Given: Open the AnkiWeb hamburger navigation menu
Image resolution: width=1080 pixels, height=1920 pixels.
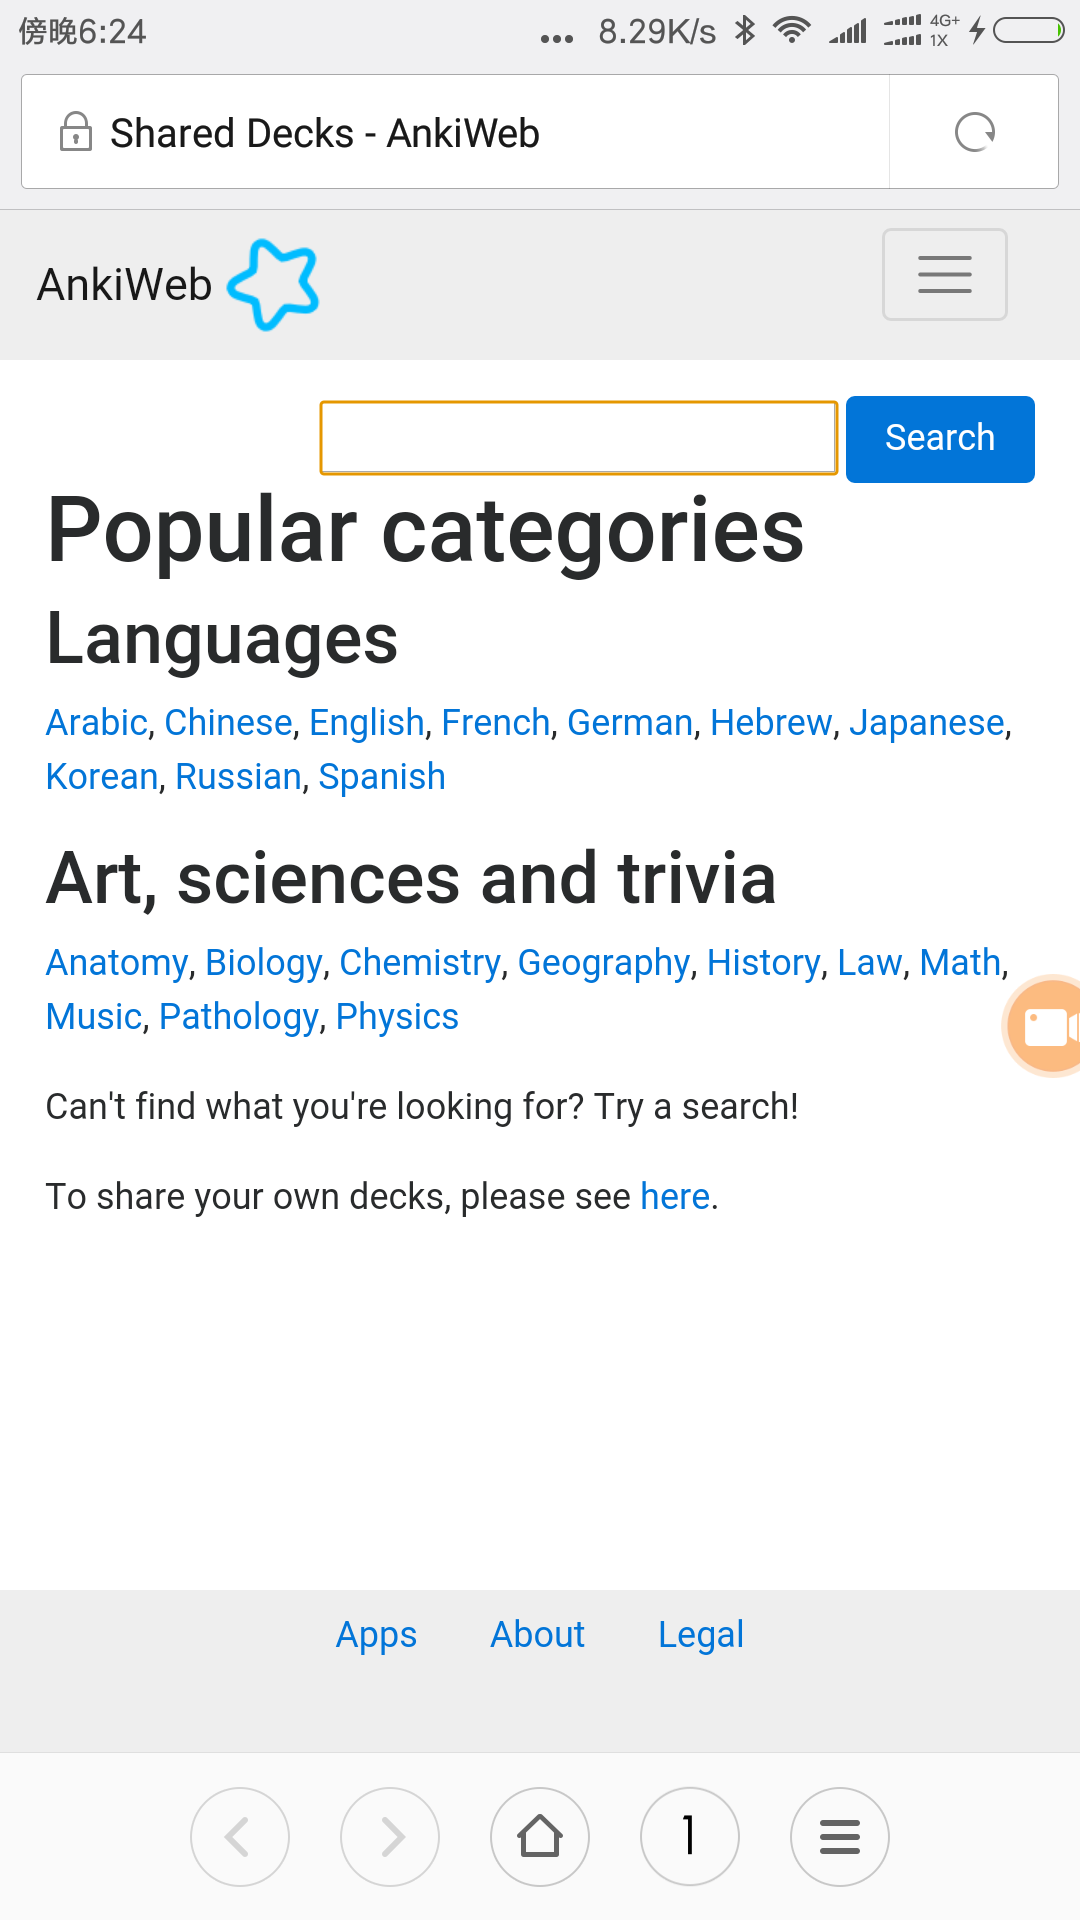Looking at the screenshot, I should (x=944, y=275).
